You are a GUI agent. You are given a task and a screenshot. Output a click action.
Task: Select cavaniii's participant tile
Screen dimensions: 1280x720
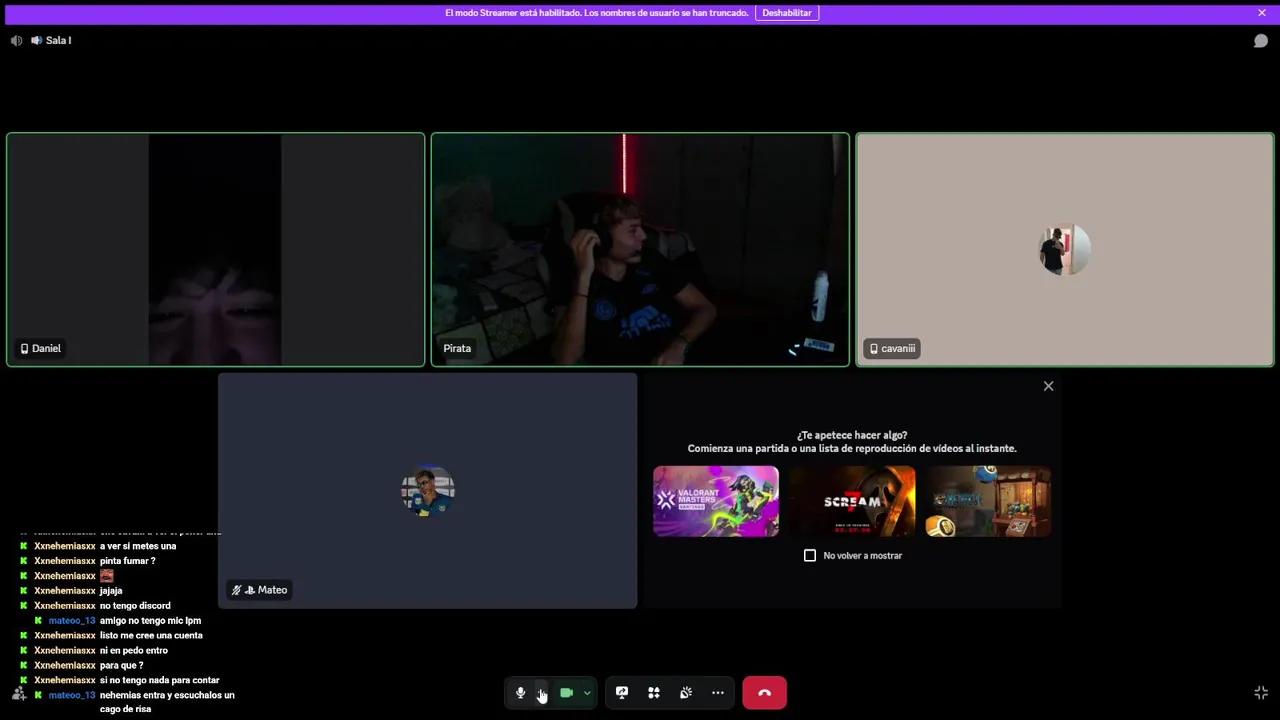tap(1065, 250)
